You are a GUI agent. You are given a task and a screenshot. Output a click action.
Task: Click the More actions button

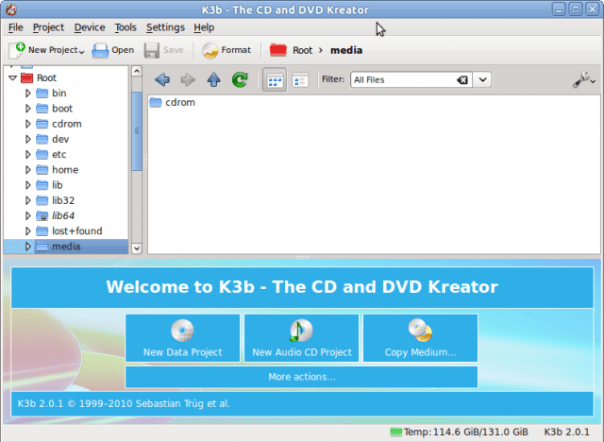coord(302,377)
